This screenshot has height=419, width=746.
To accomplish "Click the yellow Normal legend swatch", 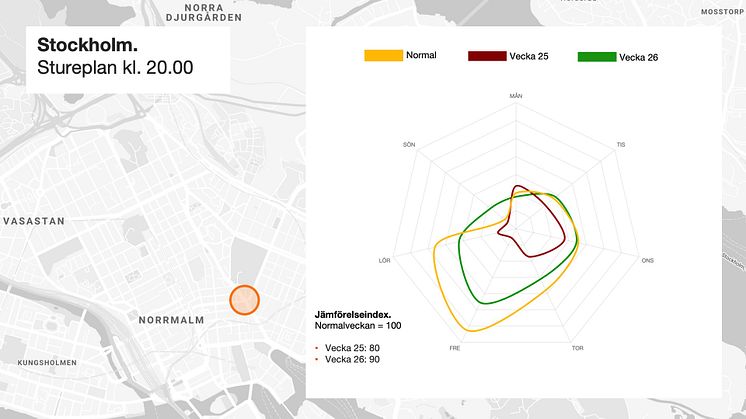I will (383, 55).
